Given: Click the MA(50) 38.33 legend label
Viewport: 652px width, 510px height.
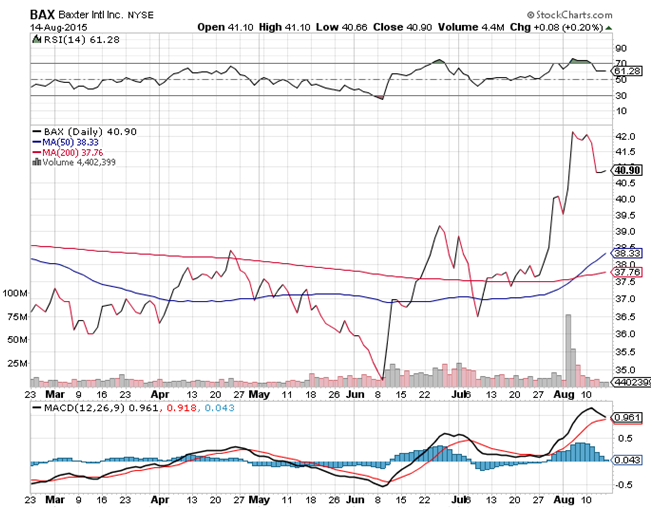Looking at the screenshot, I should pos(70,142).
